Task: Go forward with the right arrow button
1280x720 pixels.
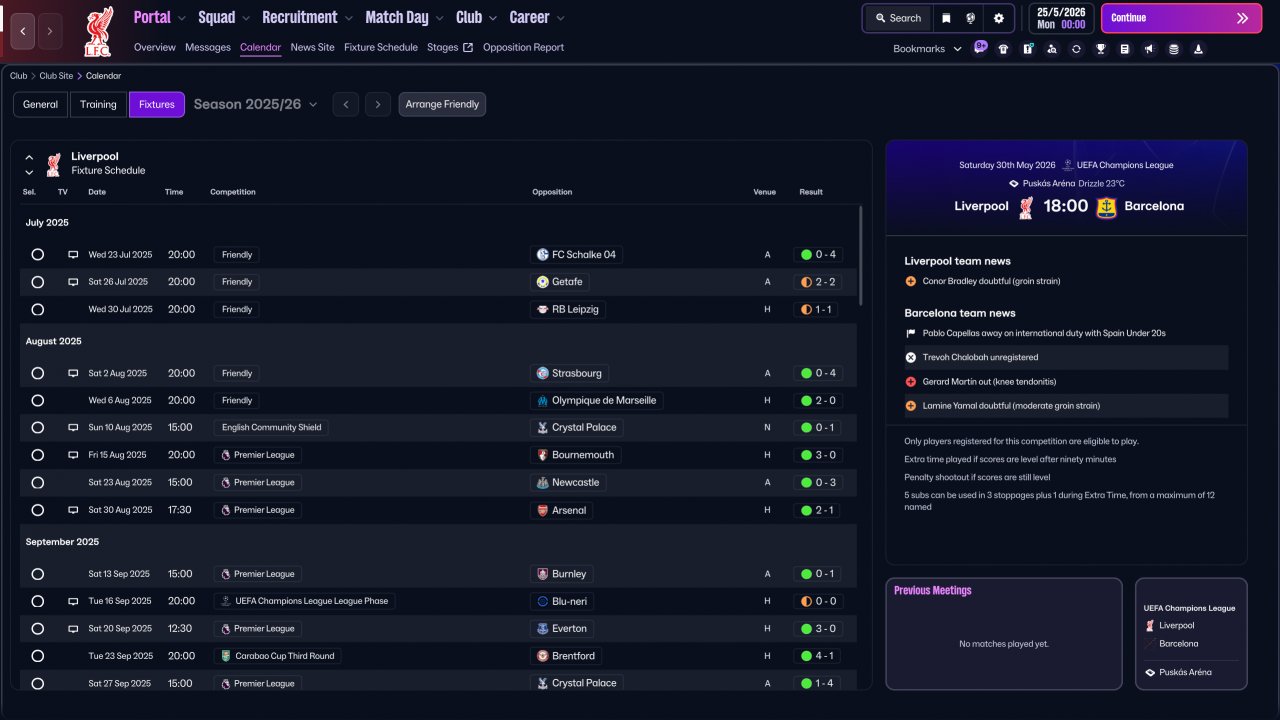Action: (x=50, y=31)
